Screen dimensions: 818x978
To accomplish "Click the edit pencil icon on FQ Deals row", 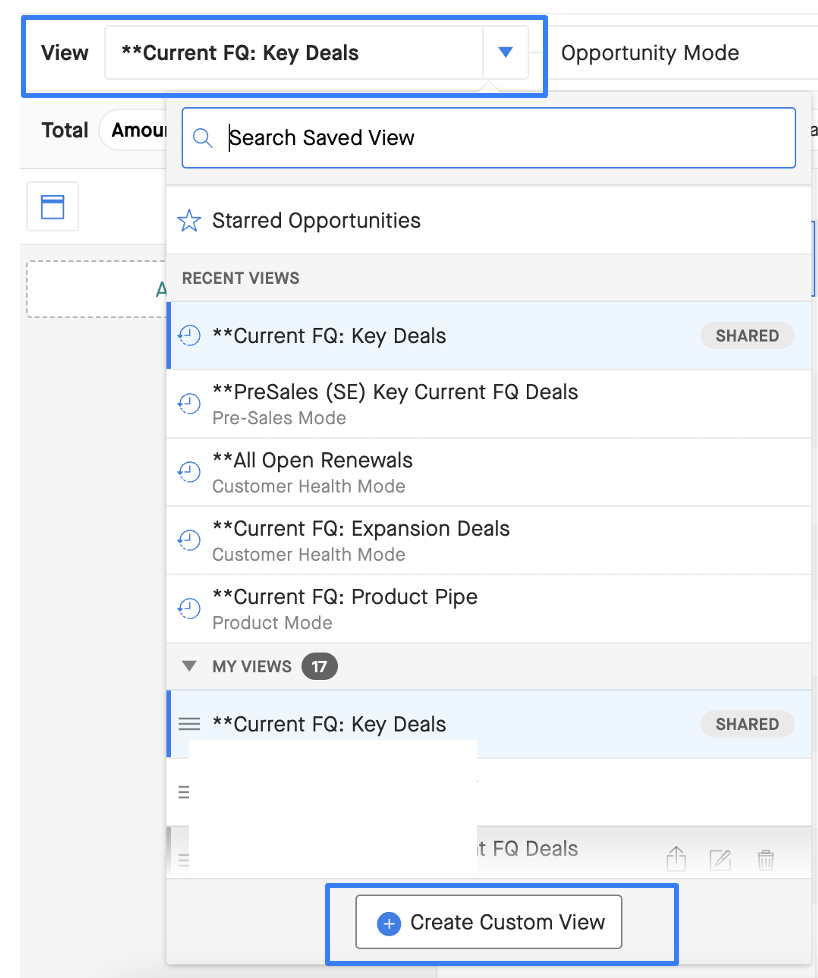I will (721, 859).
